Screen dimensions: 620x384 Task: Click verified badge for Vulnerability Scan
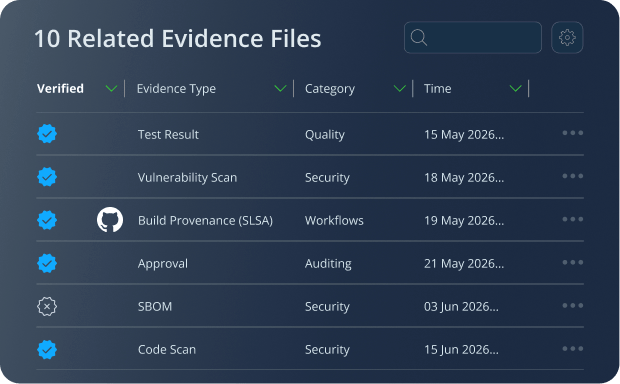[x=47, y=177]
